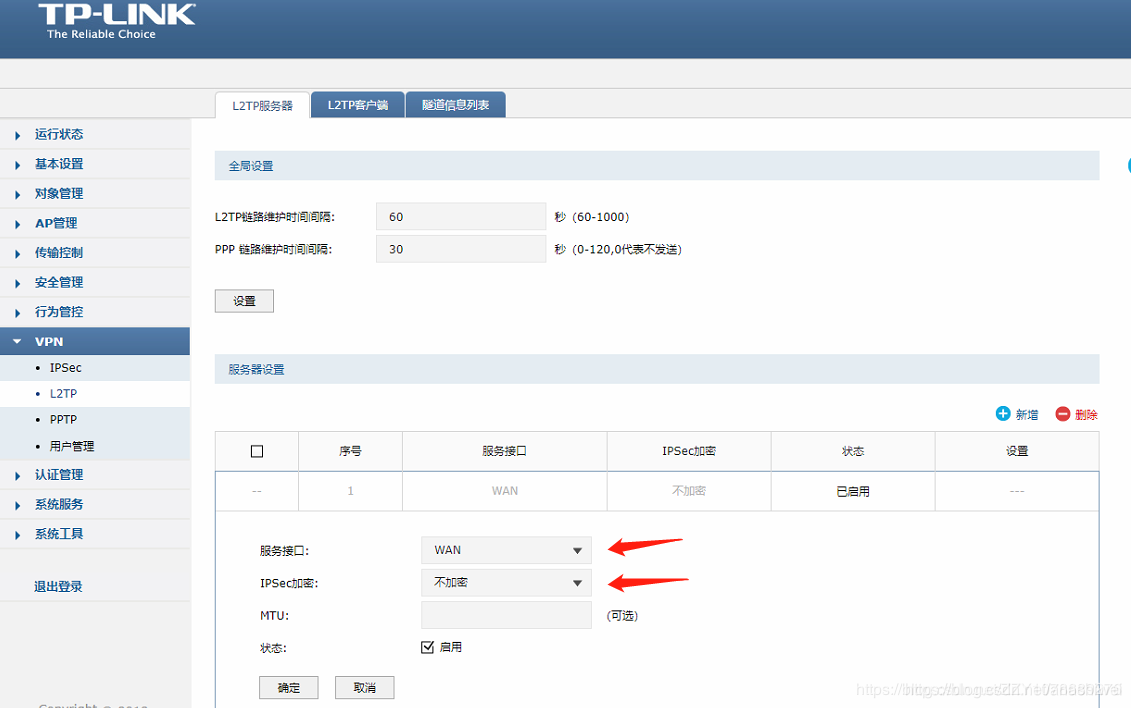Viewport: 1131px width, 708px height.
Task: Click the 确定 confirm button
Action: tap(289, 687)
